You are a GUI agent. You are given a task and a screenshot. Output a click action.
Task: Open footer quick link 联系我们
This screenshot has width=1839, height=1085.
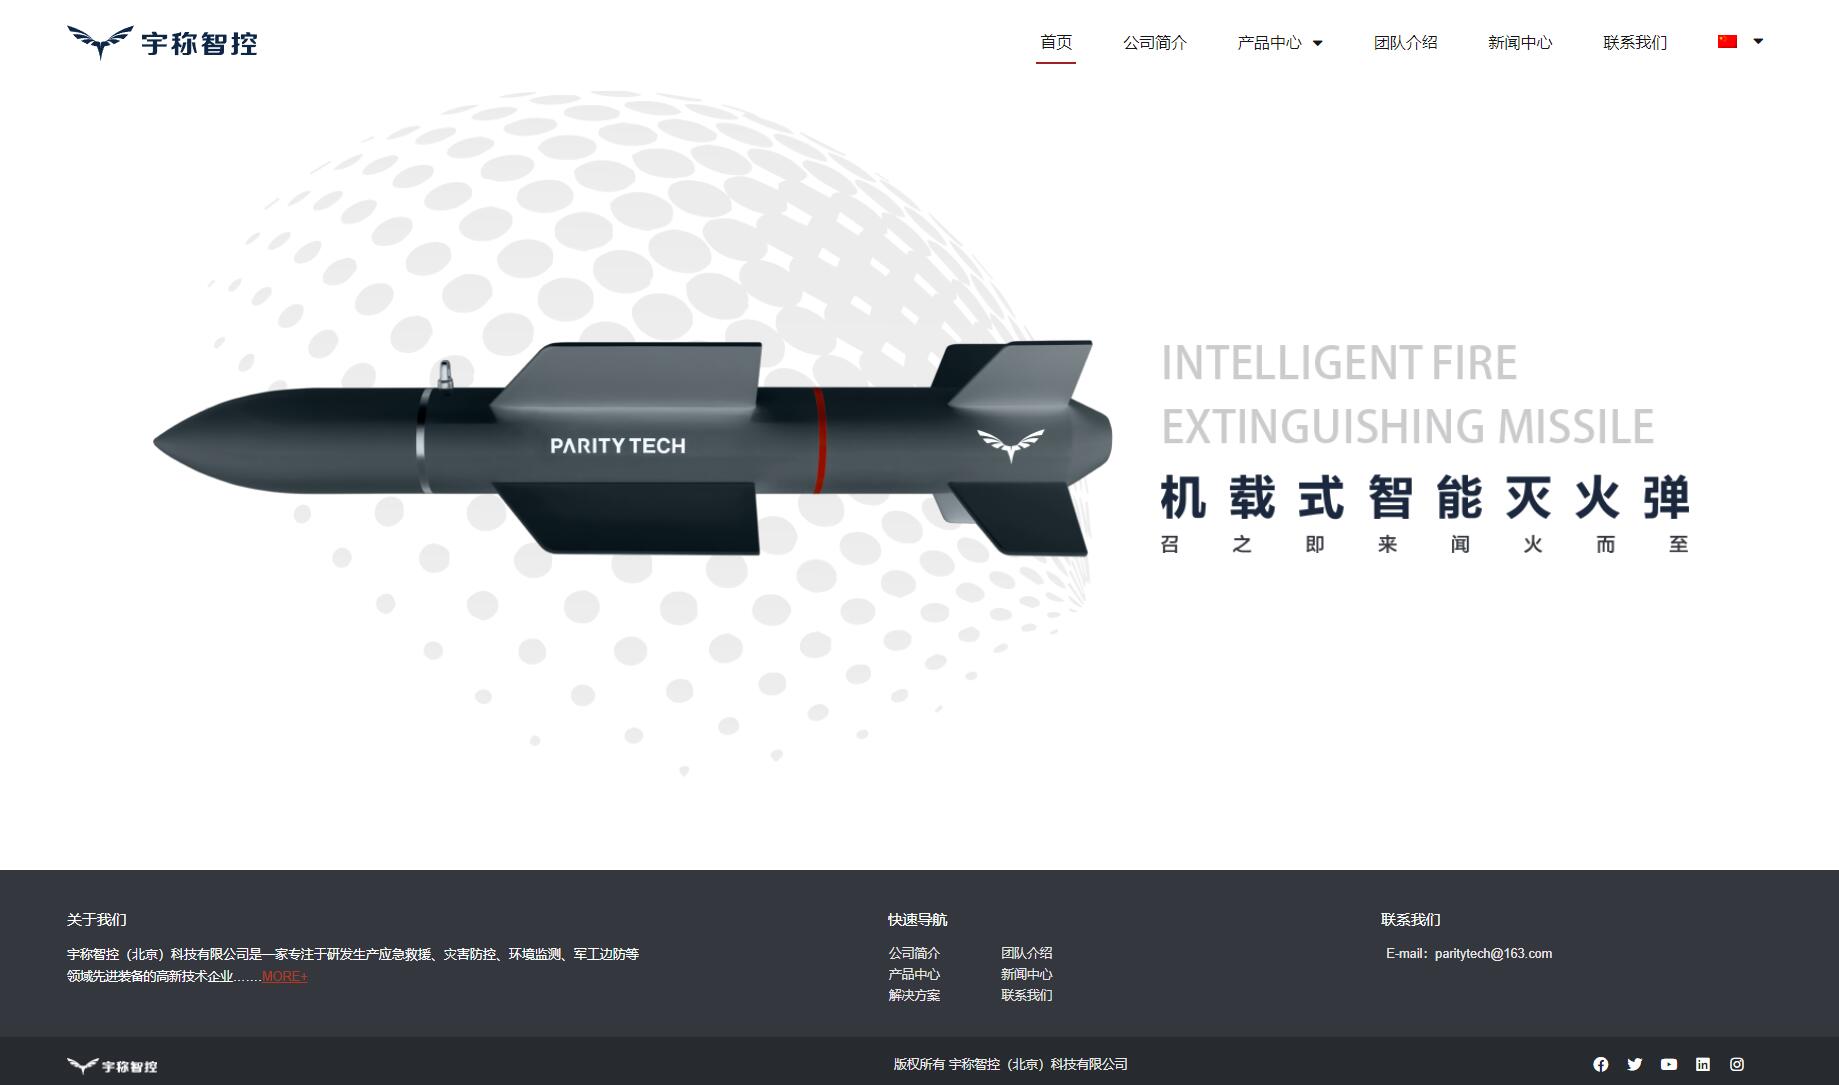click(1027, 995)
